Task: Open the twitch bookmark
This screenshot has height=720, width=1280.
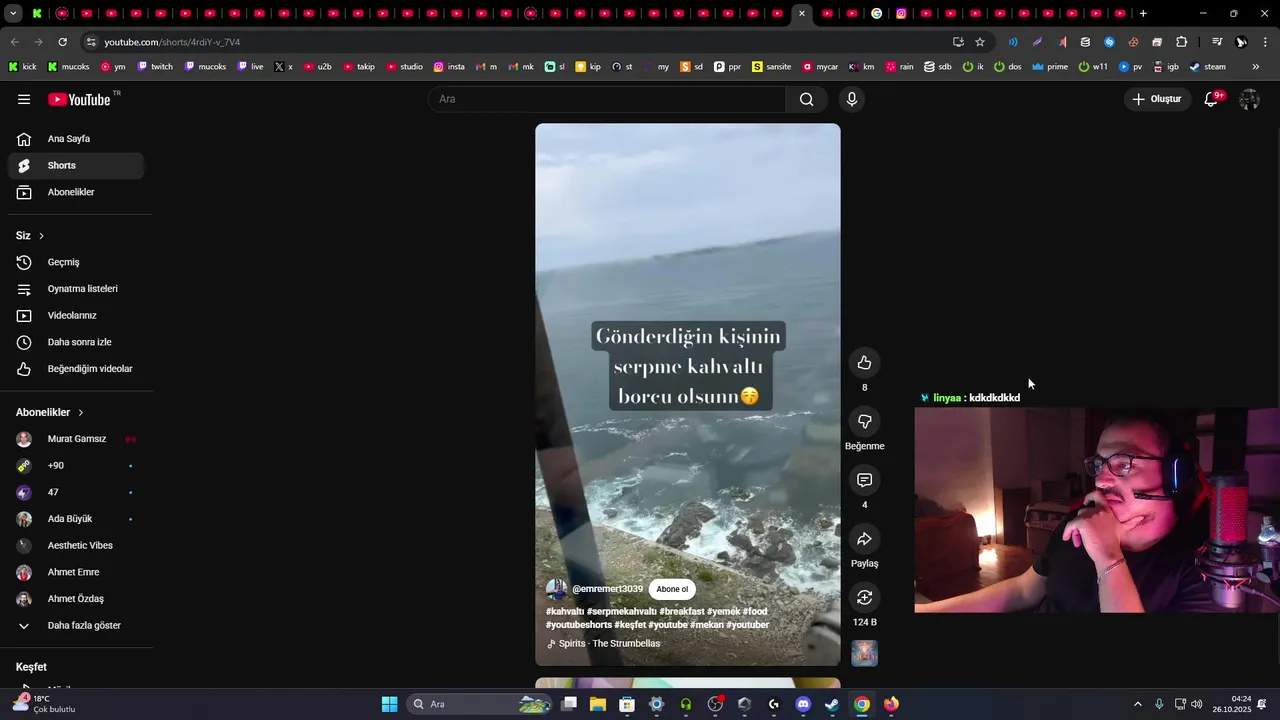Action: [x=155, y=67]
